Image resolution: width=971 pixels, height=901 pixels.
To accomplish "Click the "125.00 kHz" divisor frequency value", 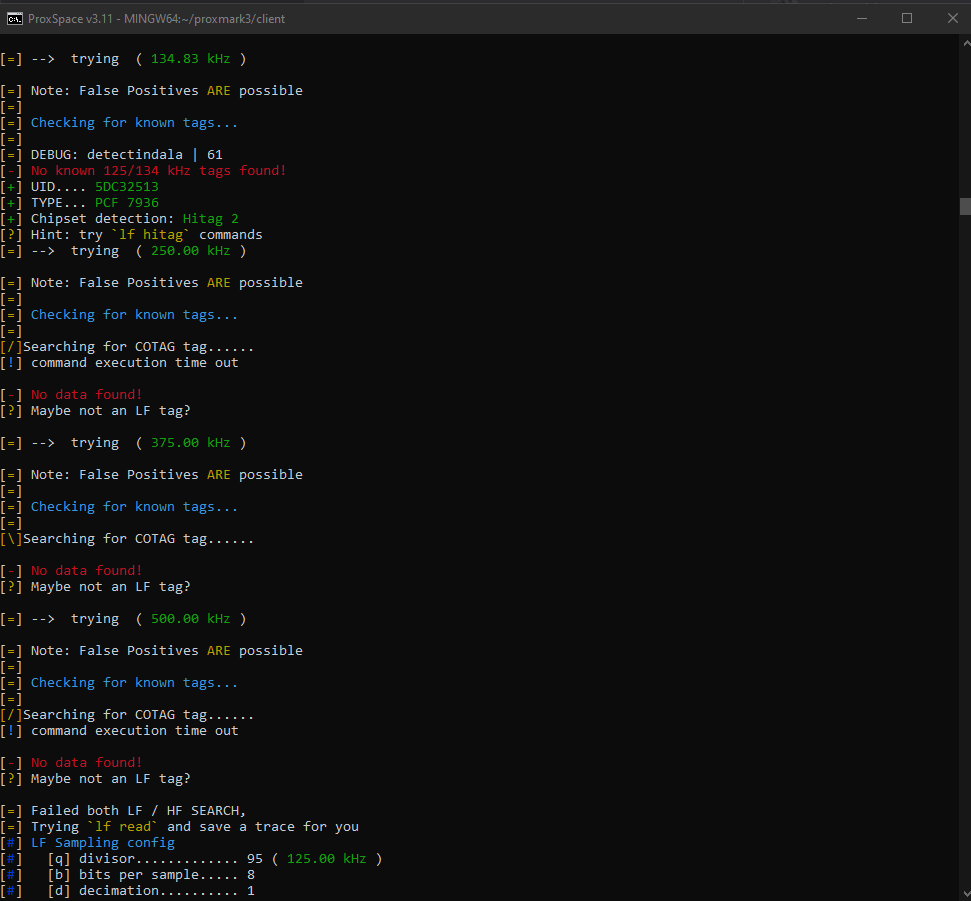I will [x=326, y=859].
